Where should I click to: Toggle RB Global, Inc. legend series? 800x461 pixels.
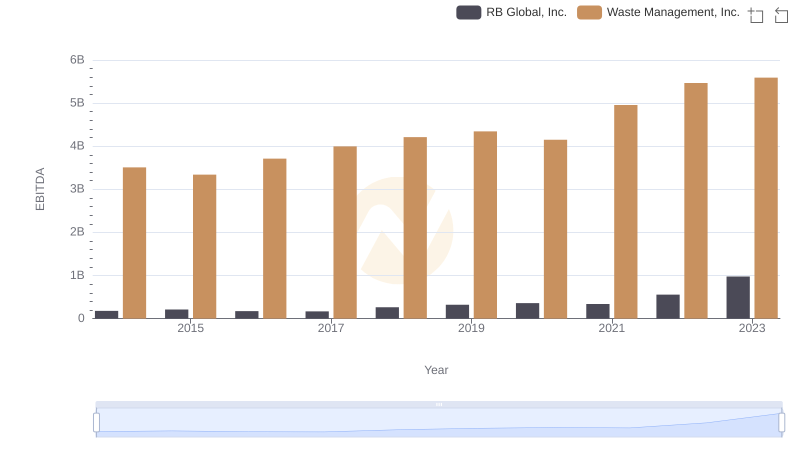click(511, 12)
